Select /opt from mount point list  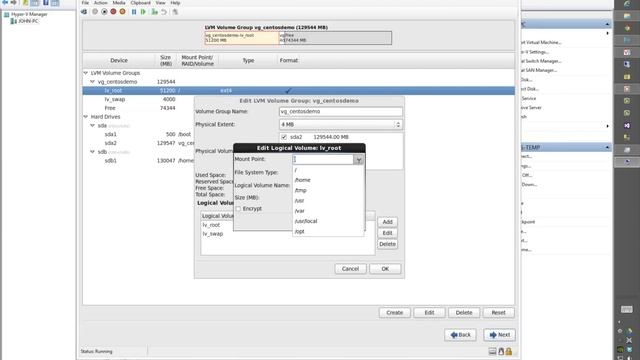tap(328, 231)
